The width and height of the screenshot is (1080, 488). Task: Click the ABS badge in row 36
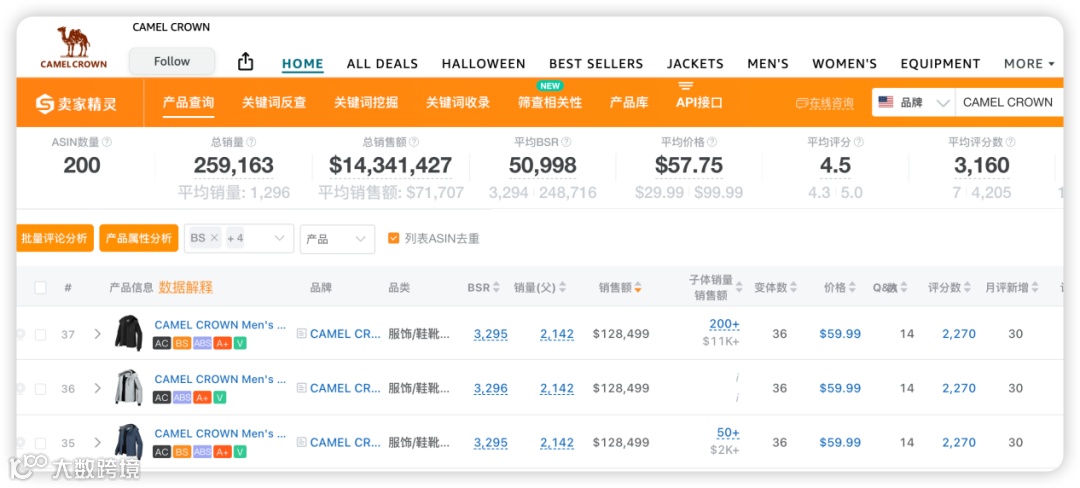point(182,397)
